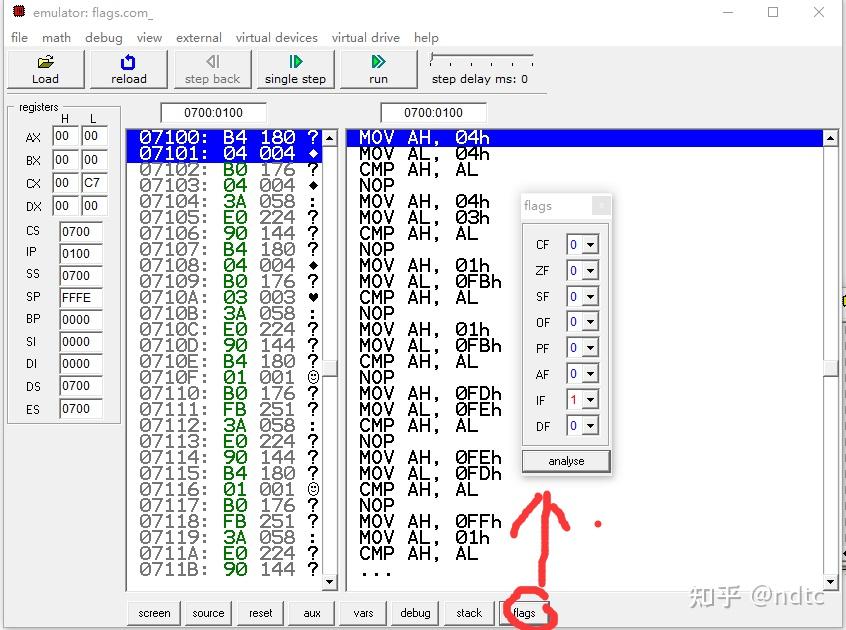Click the reload icon in the toolbar
The width and height of the screenshot is (846, 630).
pyautogui.click(x=128, y=69)
